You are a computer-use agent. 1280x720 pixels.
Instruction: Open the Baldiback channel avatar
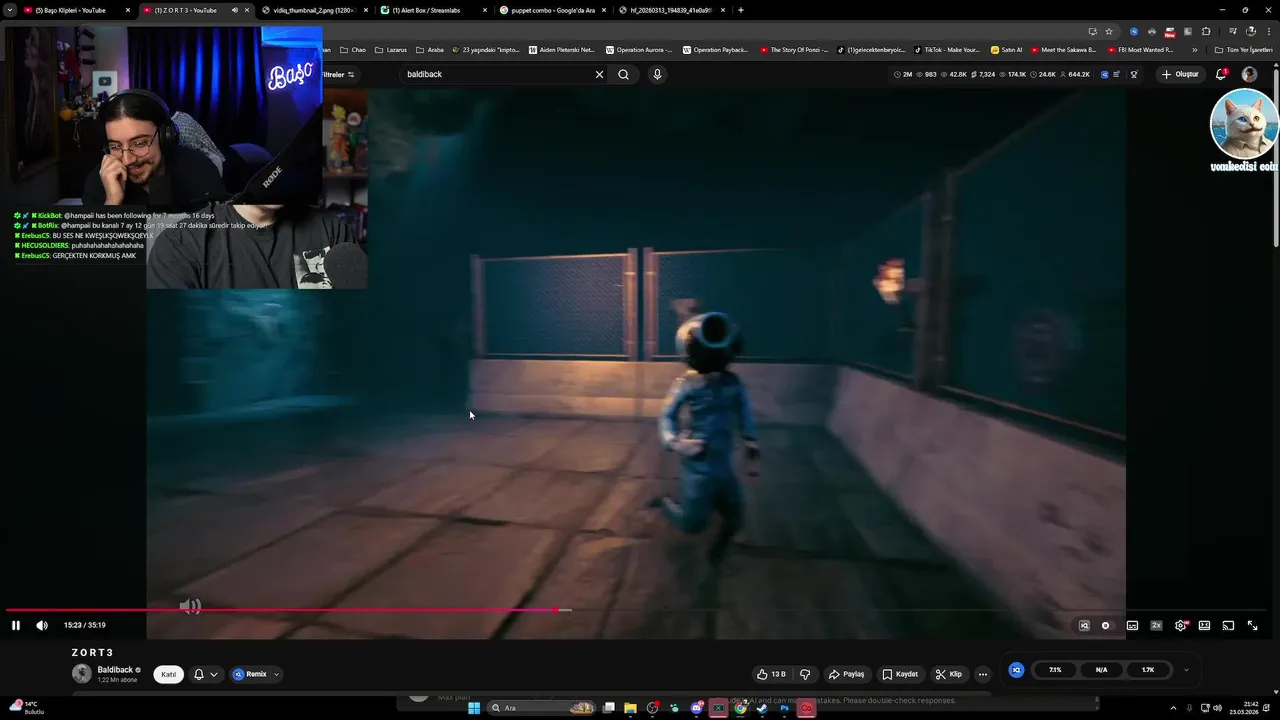pyautogui.click(x=82, y=673)
